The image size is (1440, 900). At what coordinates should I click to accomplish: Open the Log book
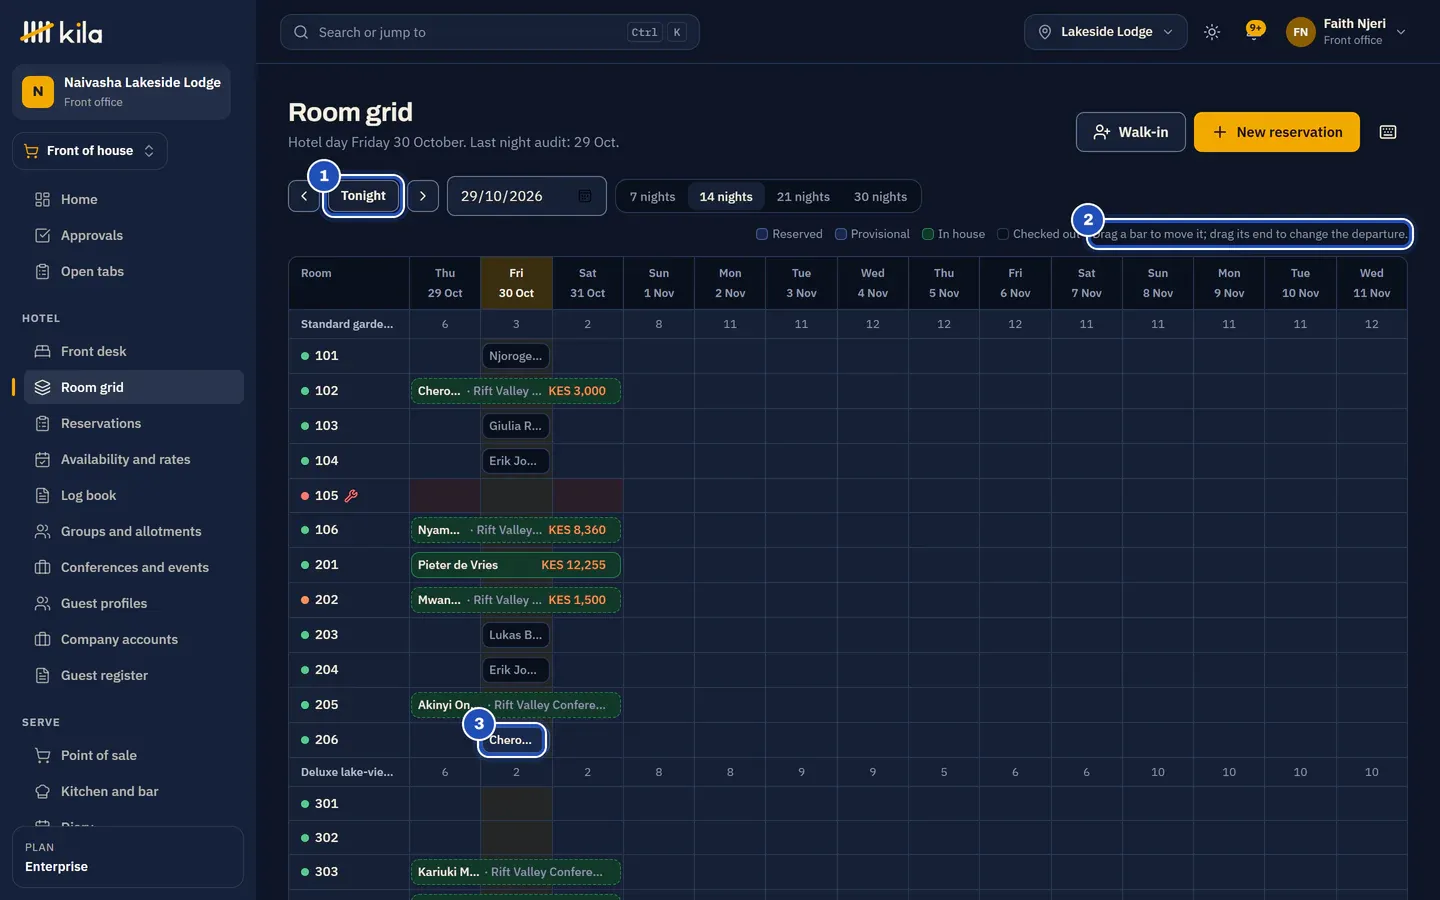click(x=134, y=496)
